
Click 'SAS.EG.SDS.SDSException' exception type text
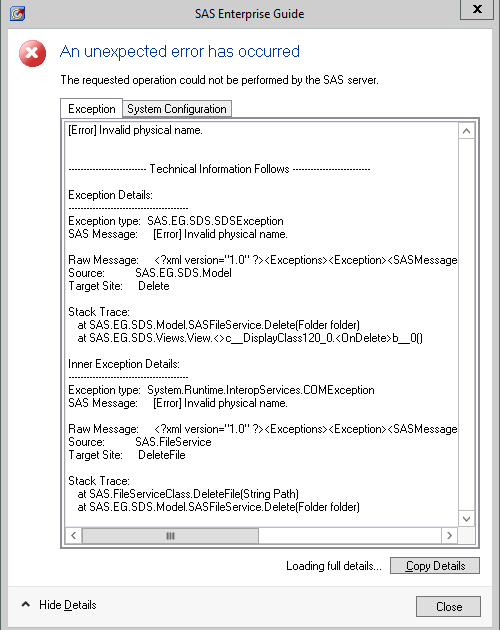coord(215,221)
